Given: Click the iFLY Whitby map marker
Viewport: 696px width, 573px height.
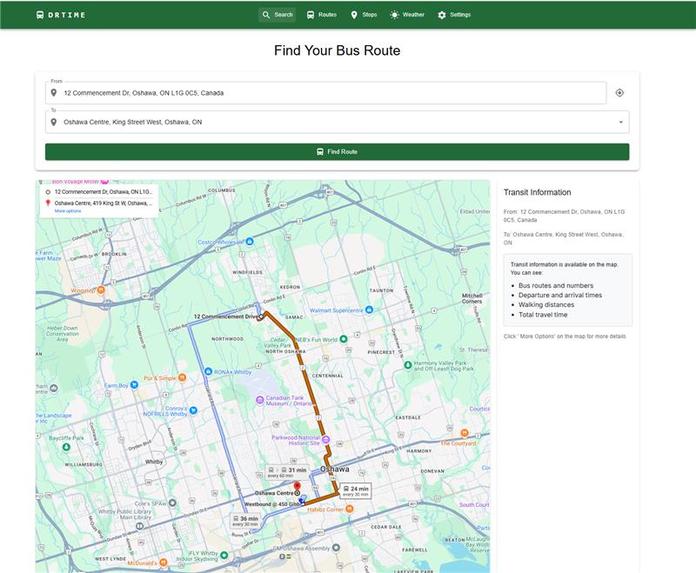Looking at the screenshot, I should [224, 555].
